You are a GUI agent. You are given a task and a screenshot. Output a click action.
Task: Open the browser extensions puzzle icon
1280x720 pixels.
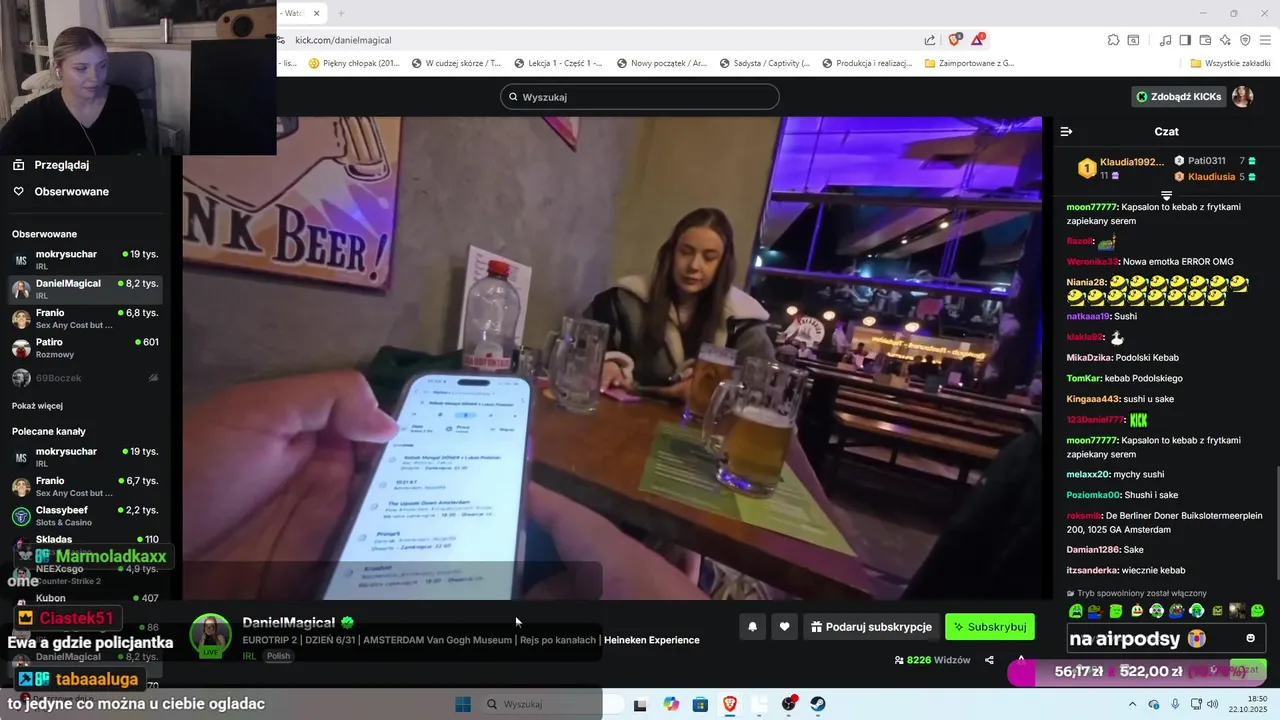1113,40
